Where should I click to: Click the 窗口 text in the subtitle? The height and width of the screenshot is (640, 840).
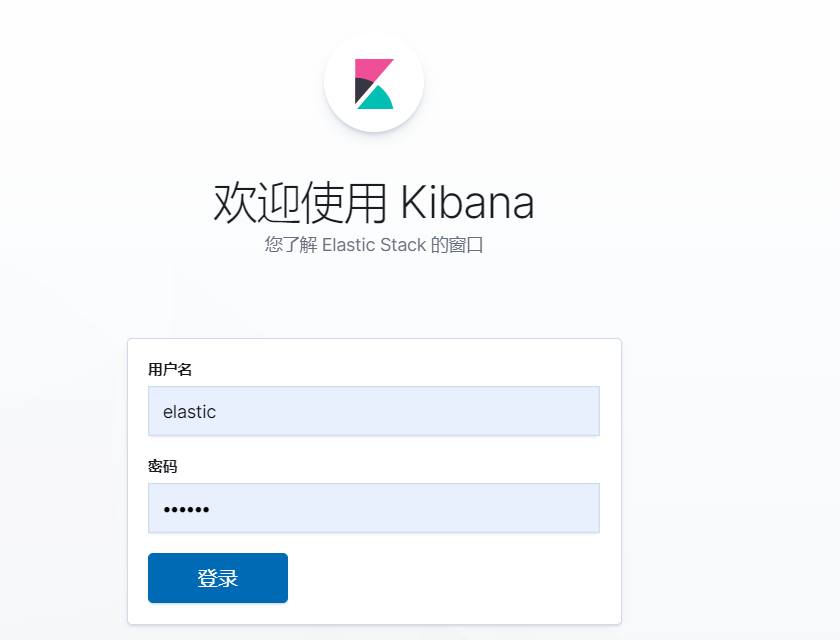468,245
